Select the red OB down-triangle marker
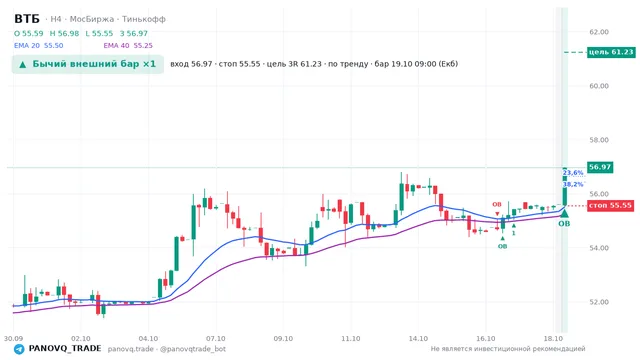Screen dimensions: 640x360 (497, 214)
